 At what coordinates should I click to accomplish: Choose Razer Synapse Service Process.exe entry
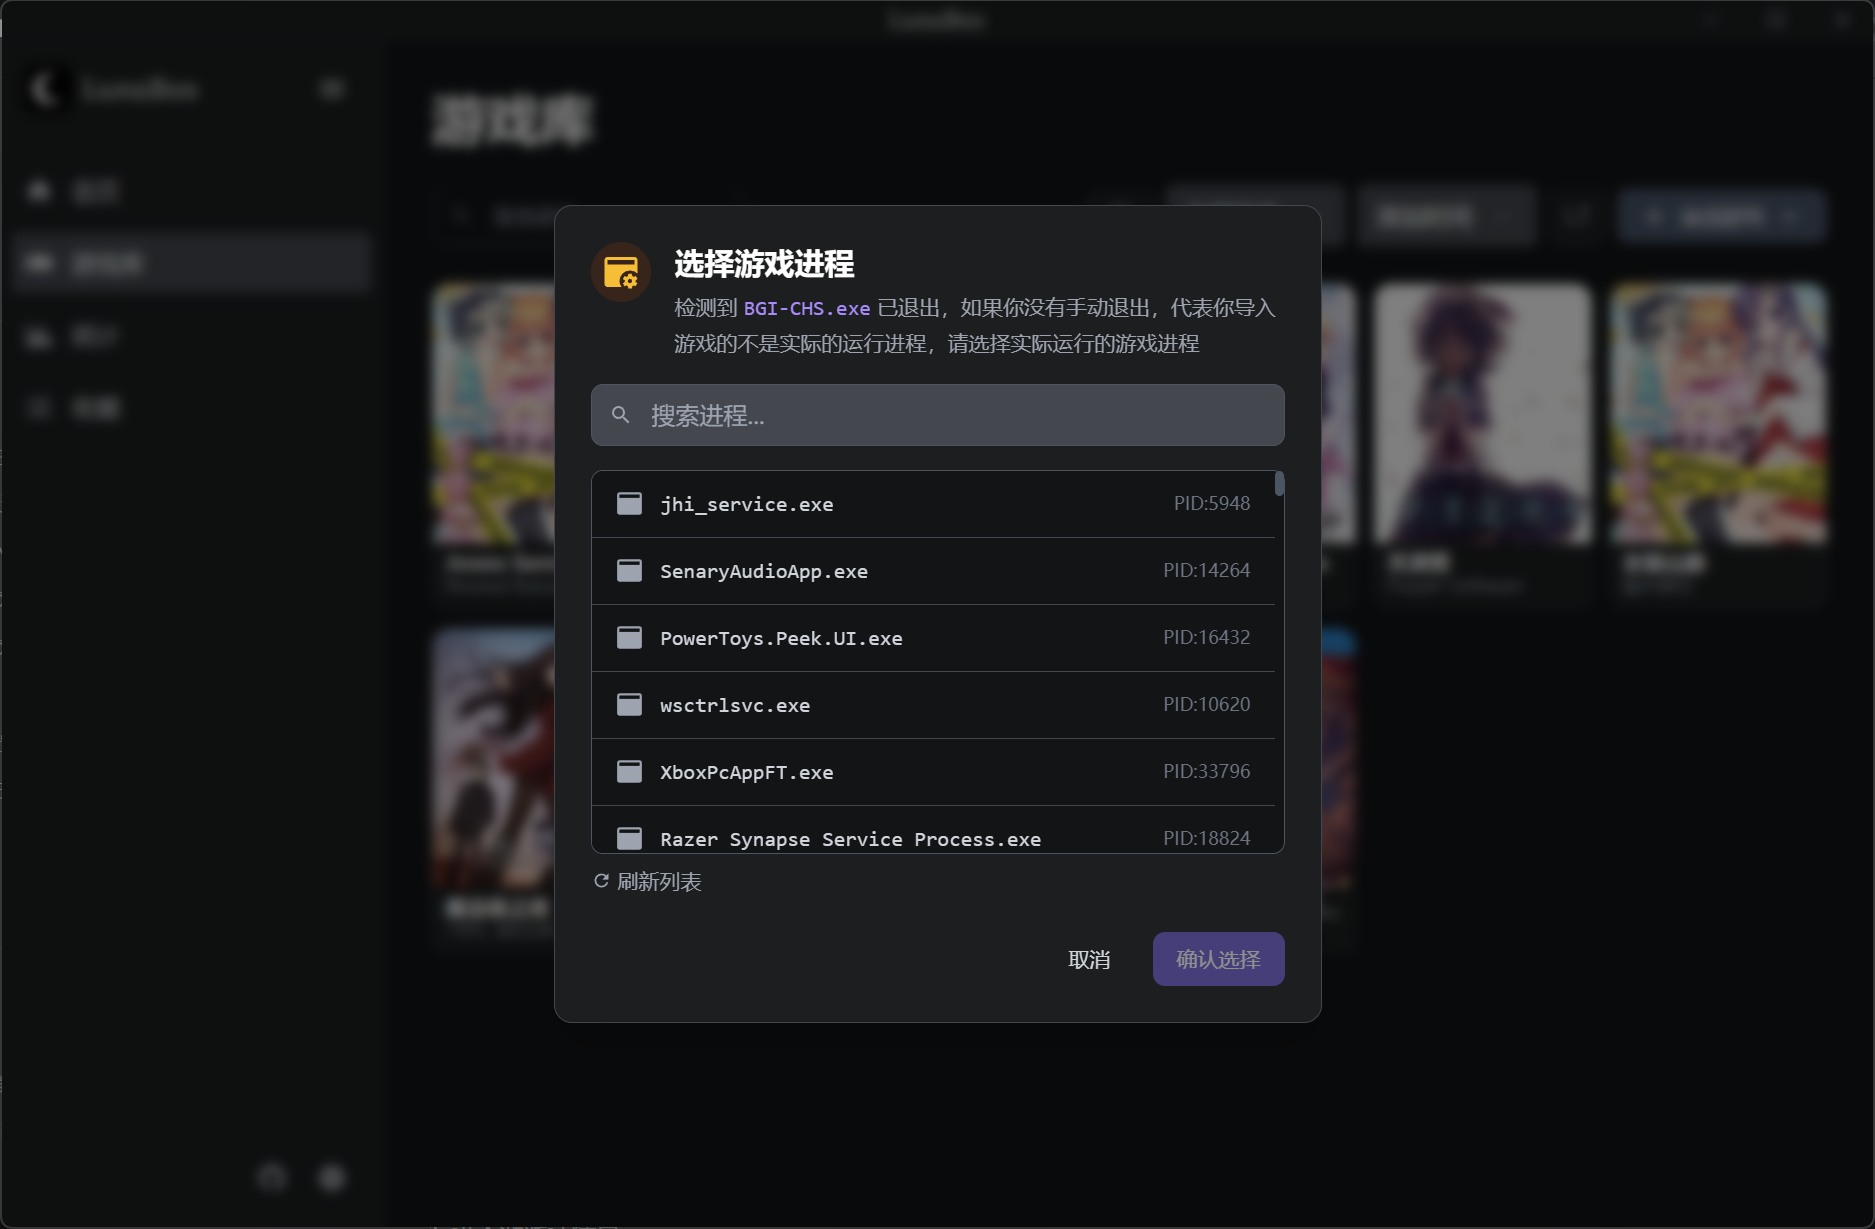[x=933, y=830]
